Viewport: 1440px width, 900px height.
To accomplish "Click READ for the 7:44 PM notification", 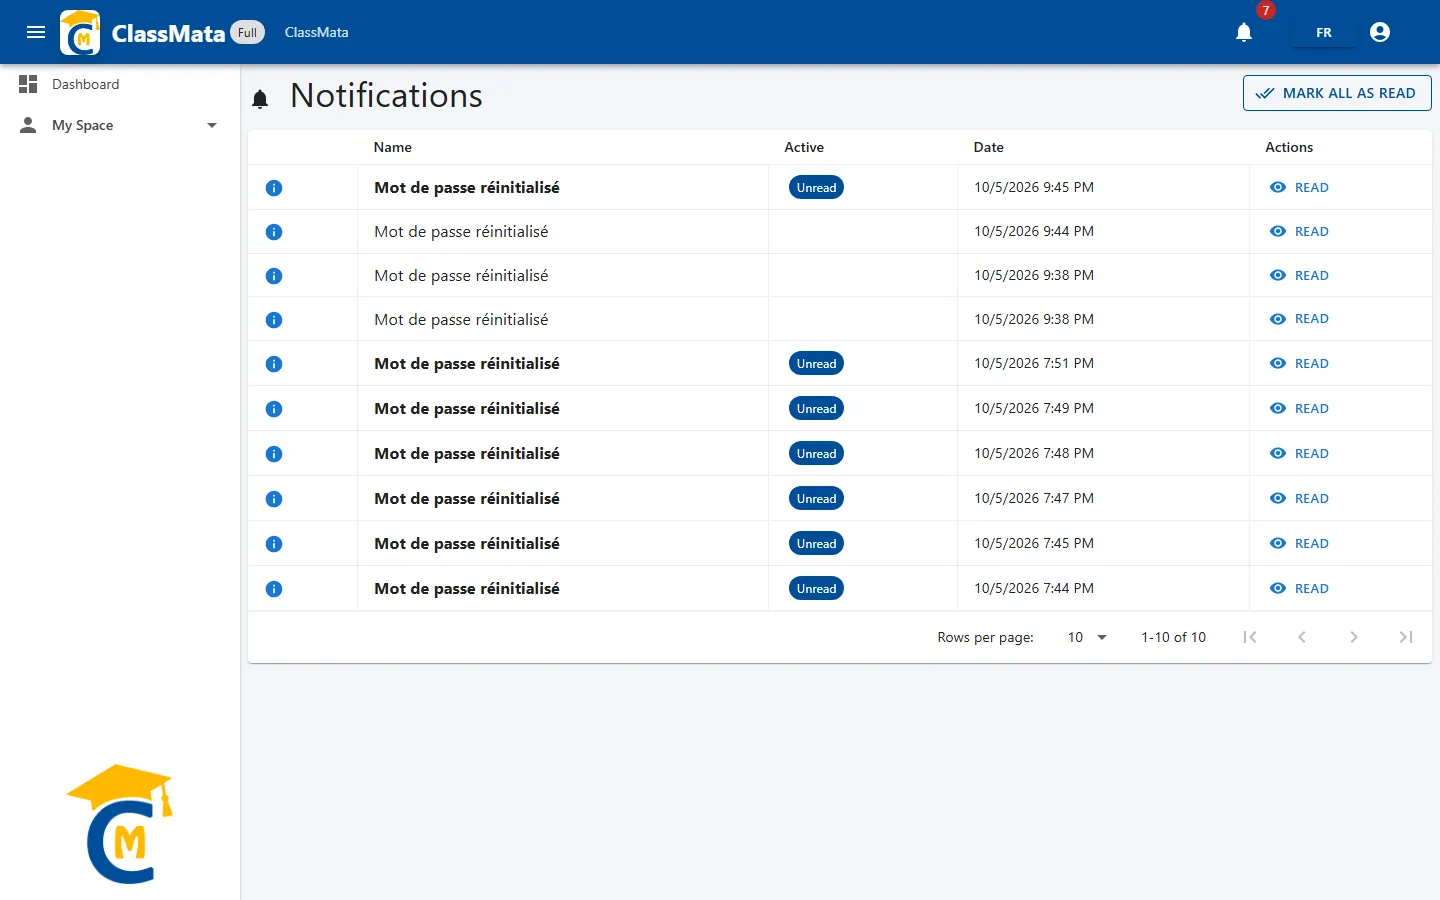I will click(x=1299, y=588).
